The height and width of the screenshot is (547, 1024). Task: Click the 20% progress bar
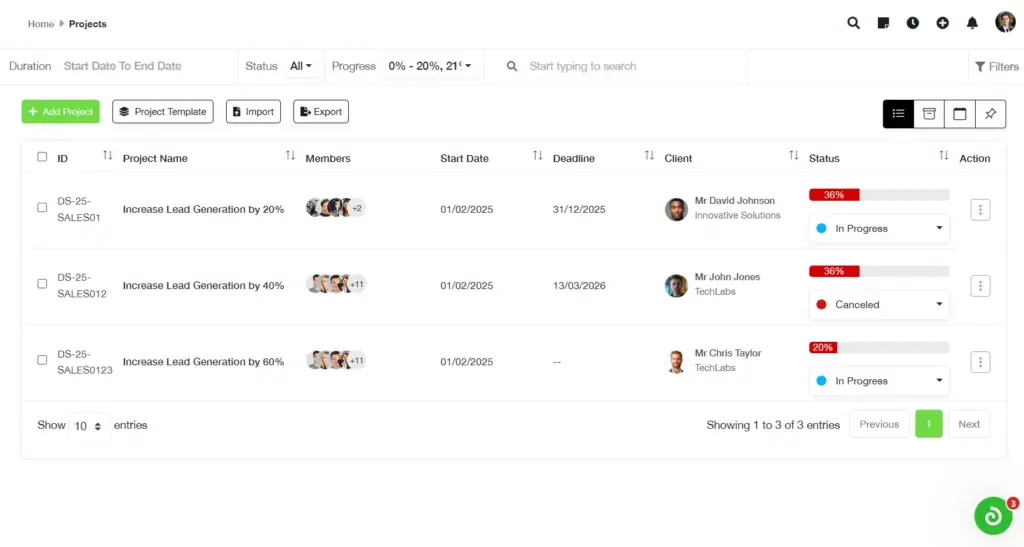(878, 347)
